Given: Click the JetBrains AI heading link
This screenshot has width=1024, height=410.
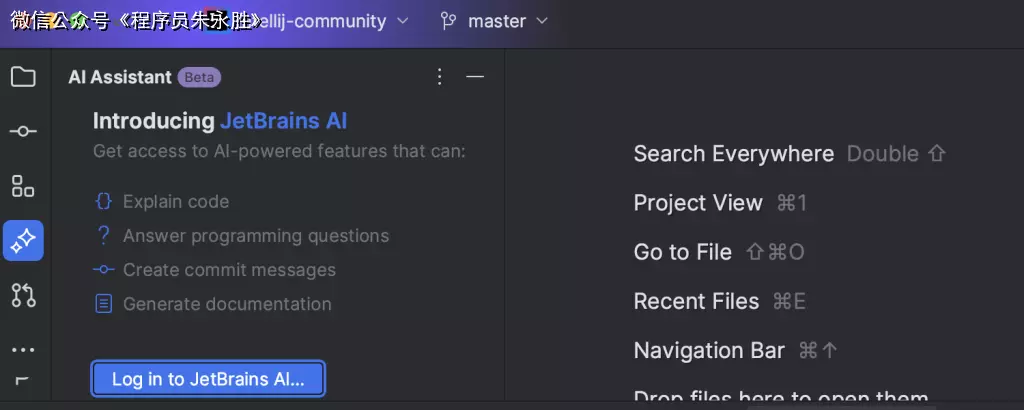Looking at the screenshot, I should (283, 121).
